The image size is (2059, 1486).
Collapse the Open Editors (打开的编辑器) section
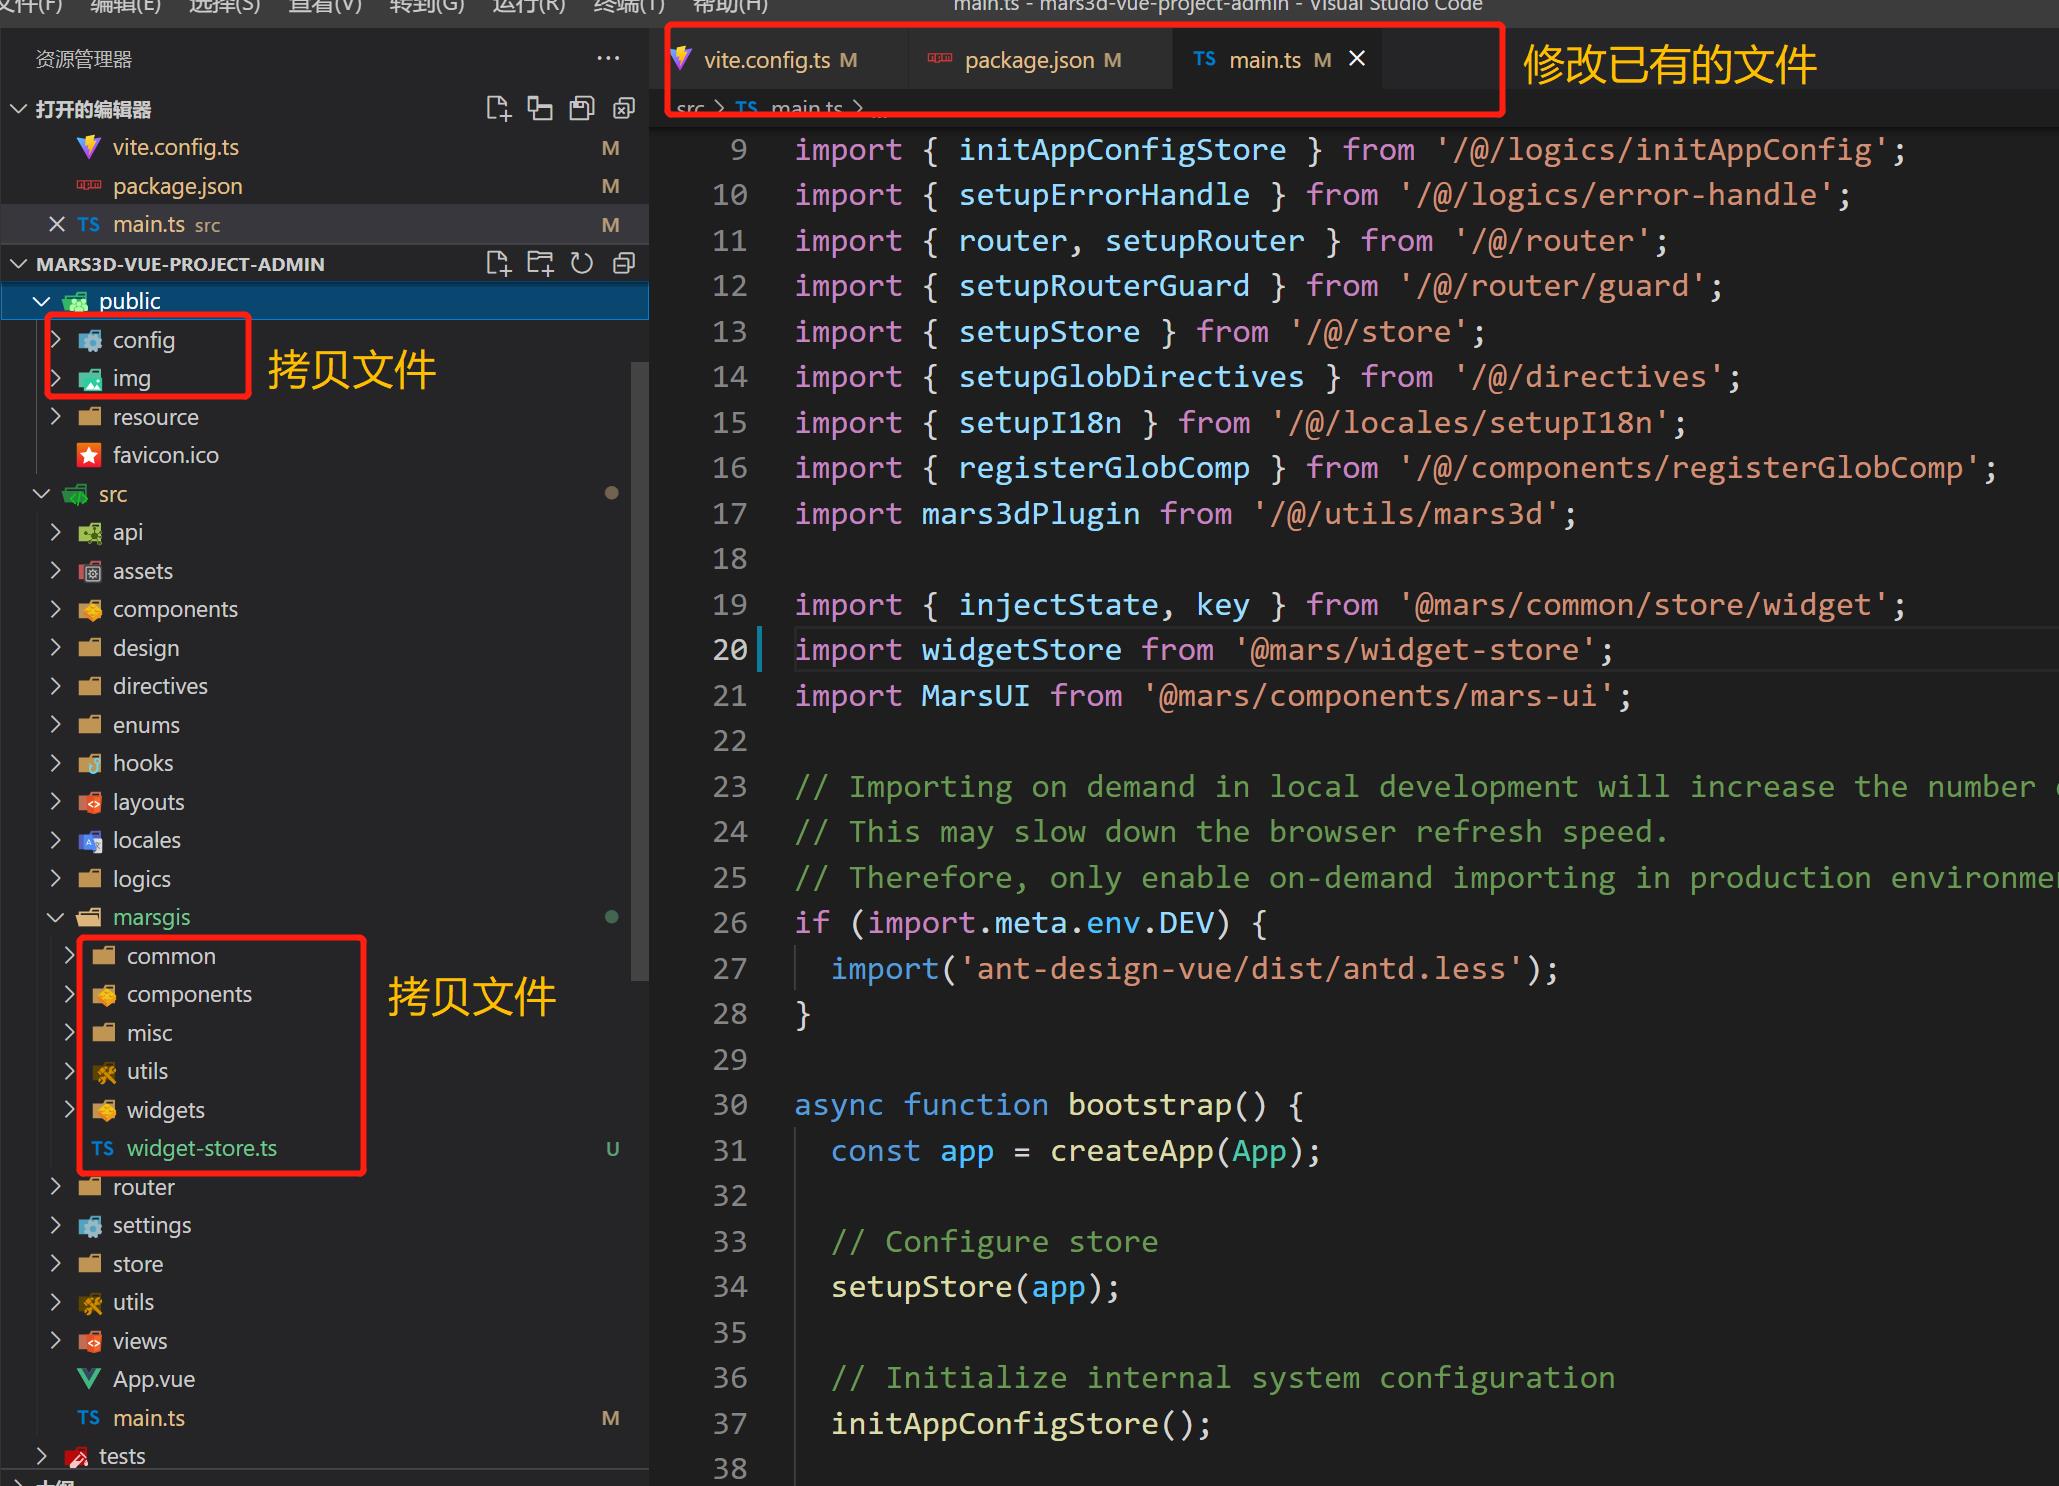click(18, 109)
